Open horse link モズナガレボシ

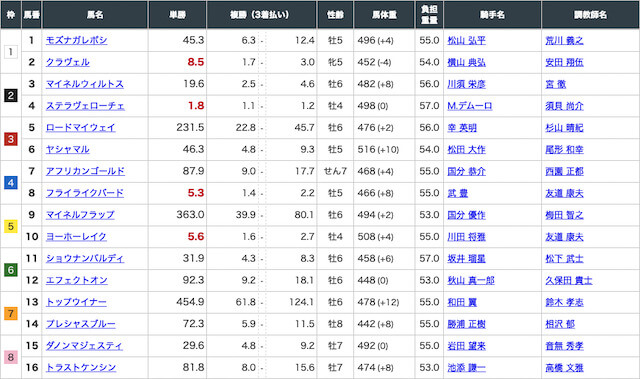click(76, 40)
